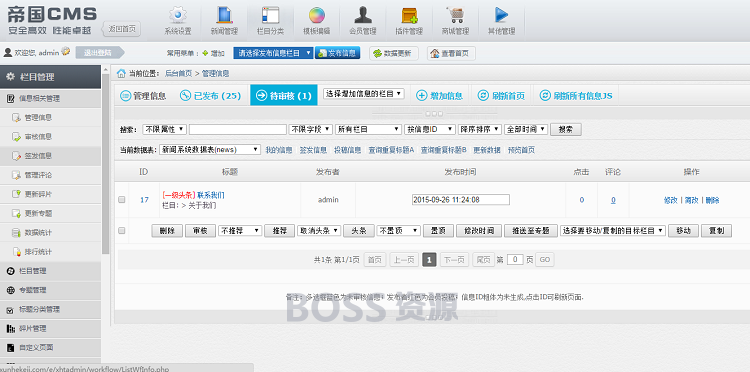Click the 刷新首页 refresh icon
The image size is (750, 372).
pyautogui.click(x=483, y=95)
